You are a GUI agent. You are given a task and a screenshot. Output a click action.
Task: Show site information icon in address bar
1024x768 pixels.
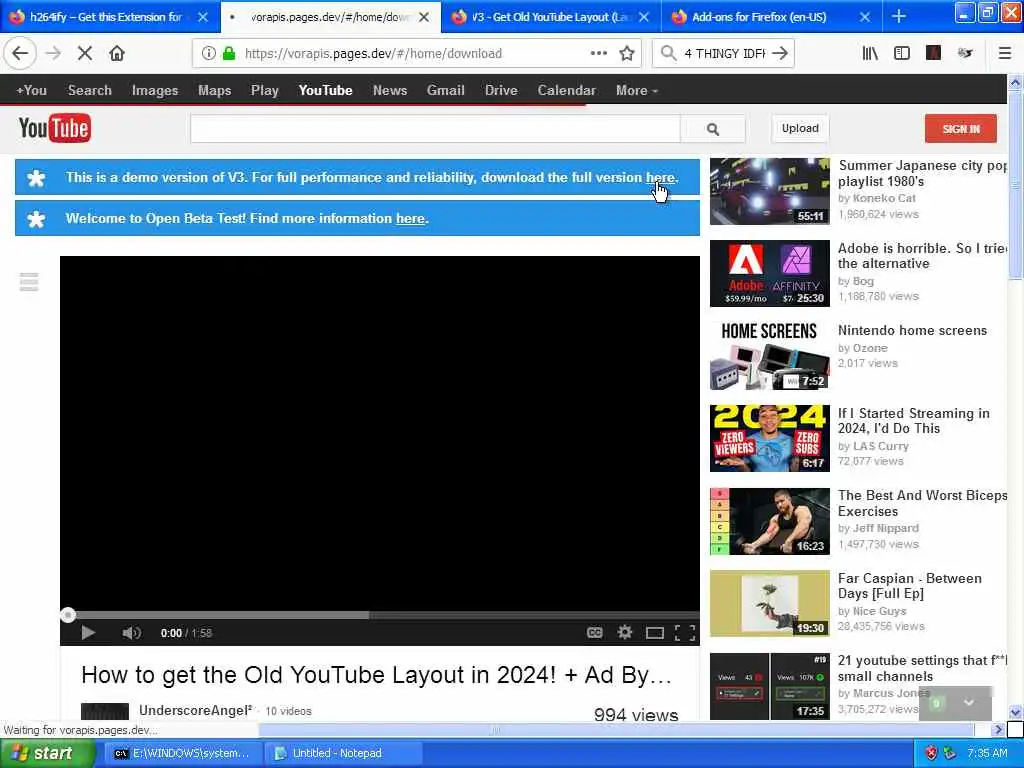coord(208,54)
